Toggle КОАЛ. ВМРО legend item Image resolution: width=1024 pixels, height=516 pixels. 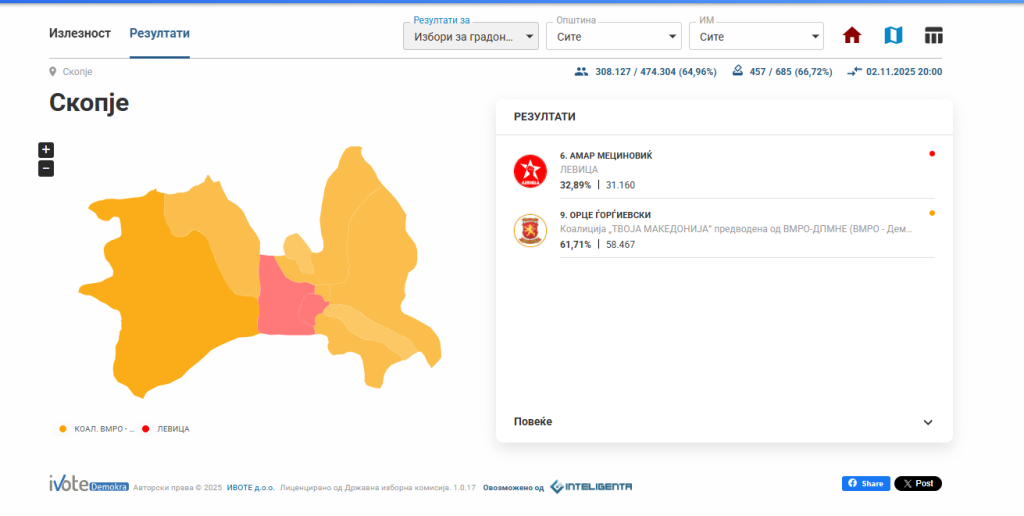tap(97, 429)
